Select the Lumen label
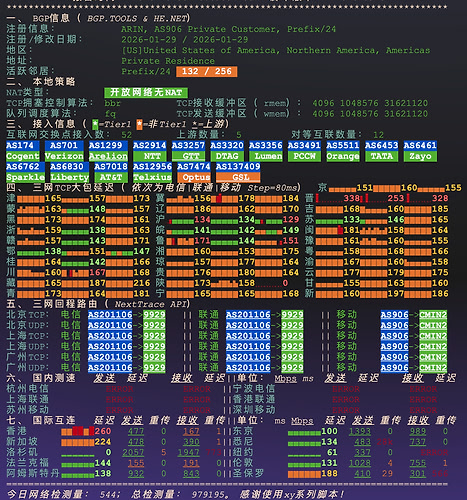Image resolution: width=467 pixels, height=500 pixels. (266, 156)
